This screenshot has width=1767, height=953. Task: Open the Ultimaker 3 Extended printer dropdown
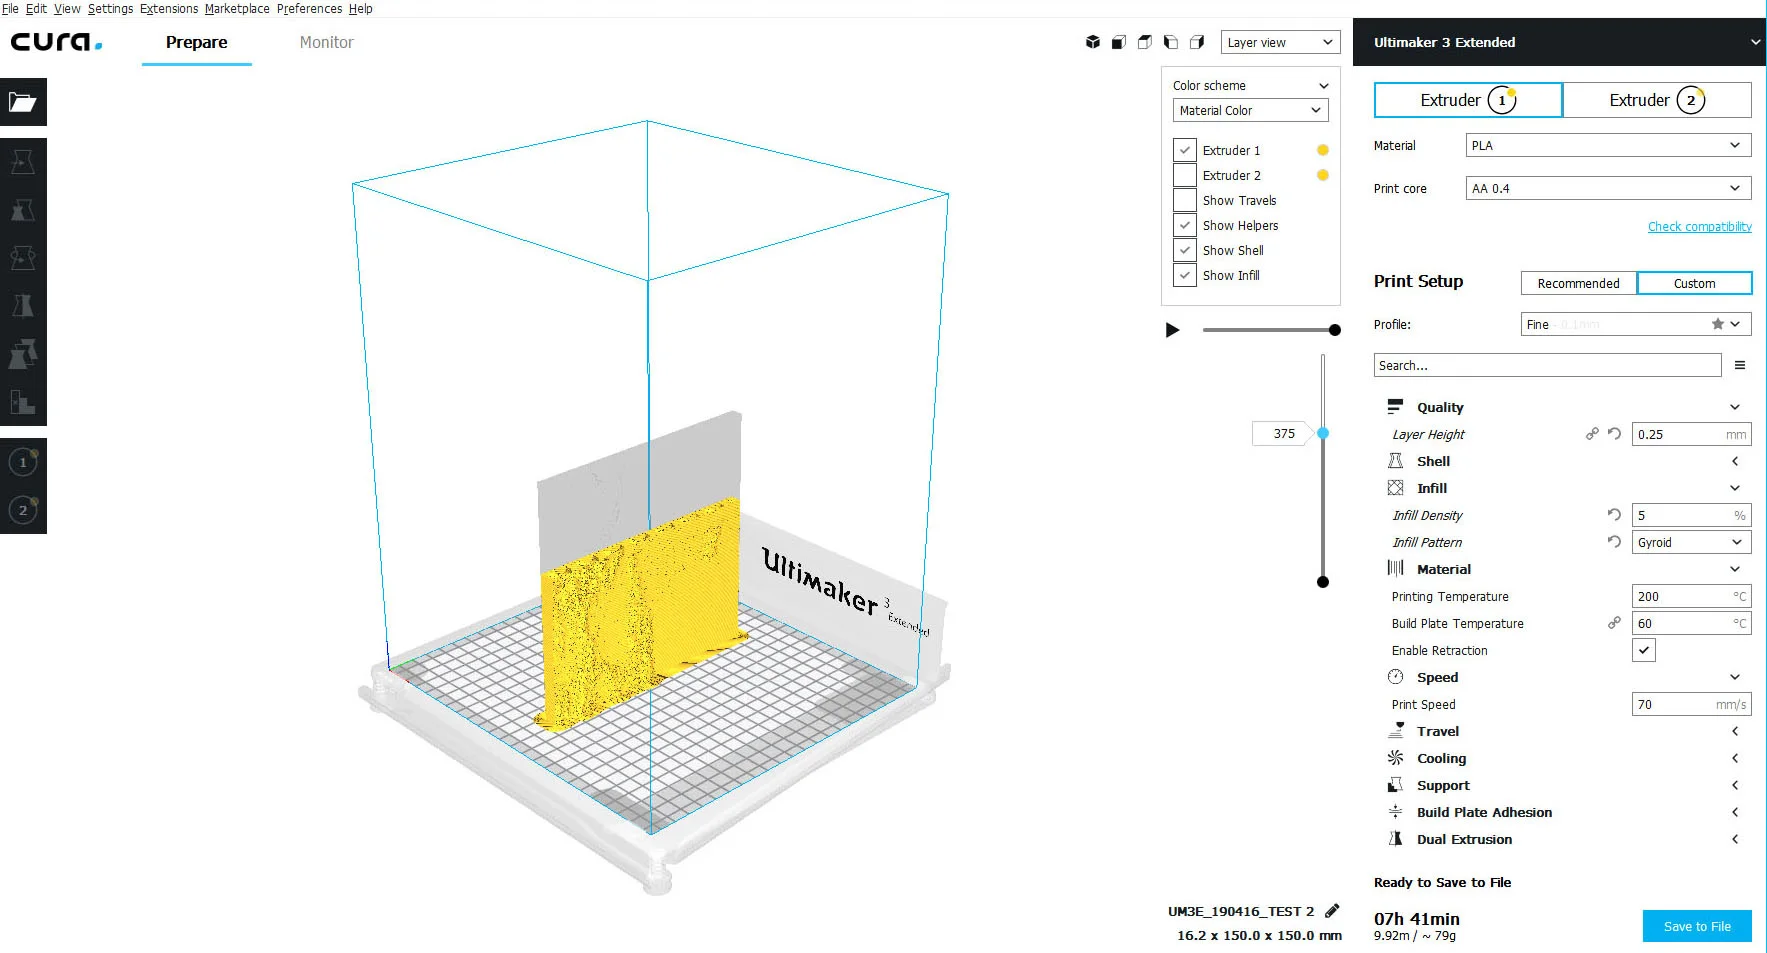[x=1559, y=42]
